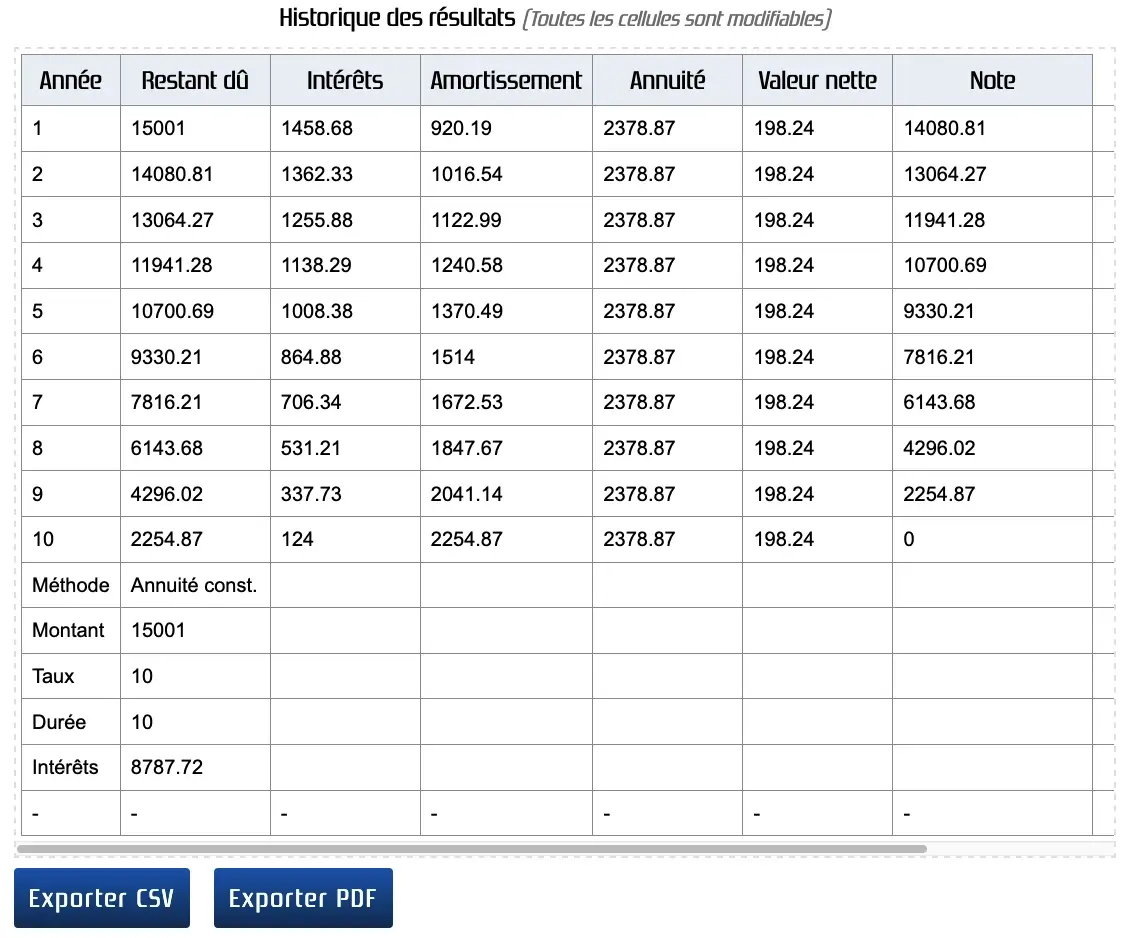Click the Montant label cell
This screenshot has height=938, width=1125.
tap(71, 631)
